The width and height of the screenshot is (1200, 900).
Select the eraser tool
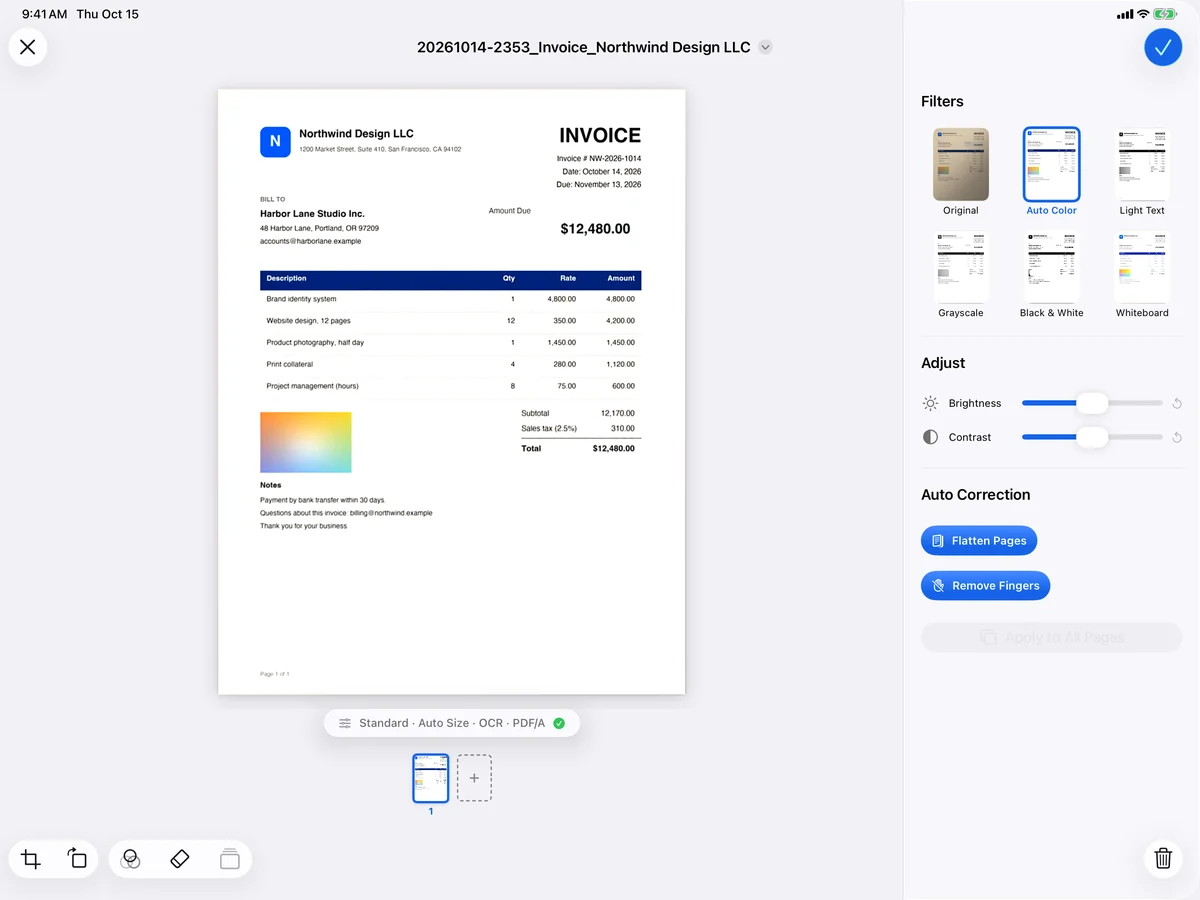(180, 859)
